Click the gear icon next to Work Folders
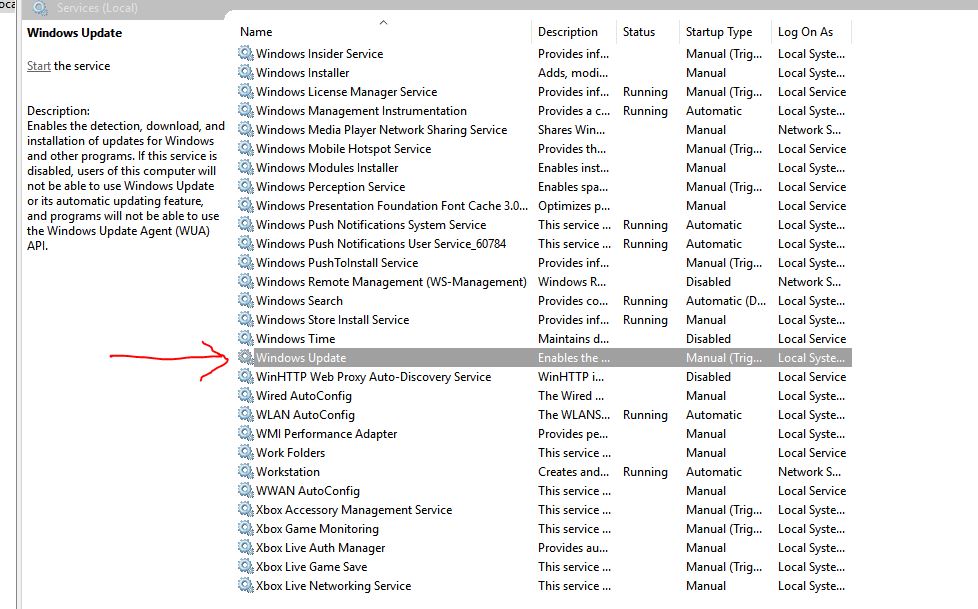 [246, 452]
